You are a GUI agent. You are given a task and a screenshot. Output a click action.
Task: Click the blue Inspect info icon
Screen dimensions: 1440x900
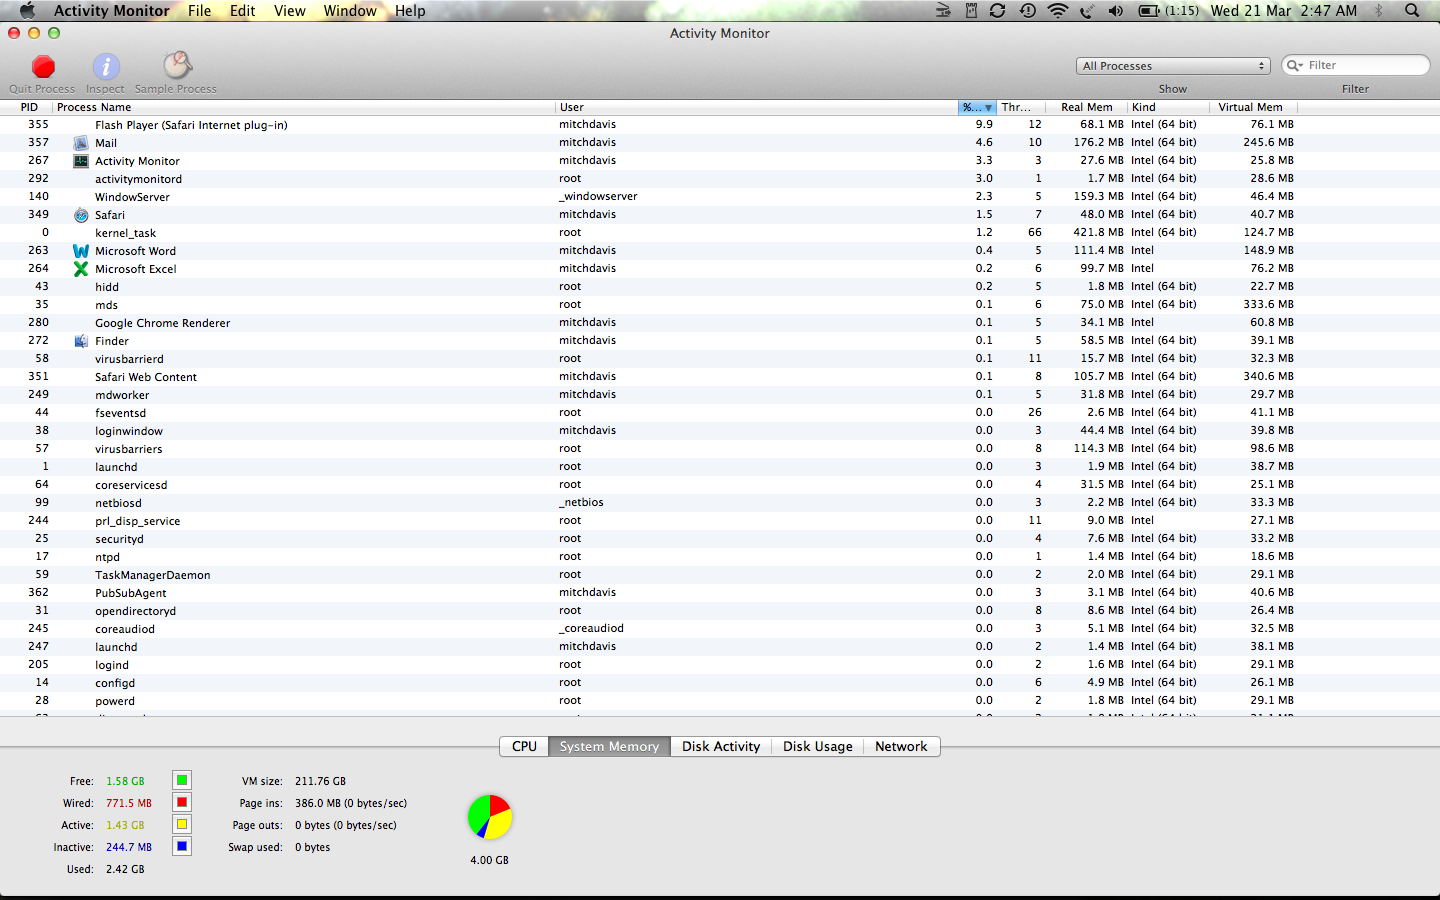pos(106,67)
